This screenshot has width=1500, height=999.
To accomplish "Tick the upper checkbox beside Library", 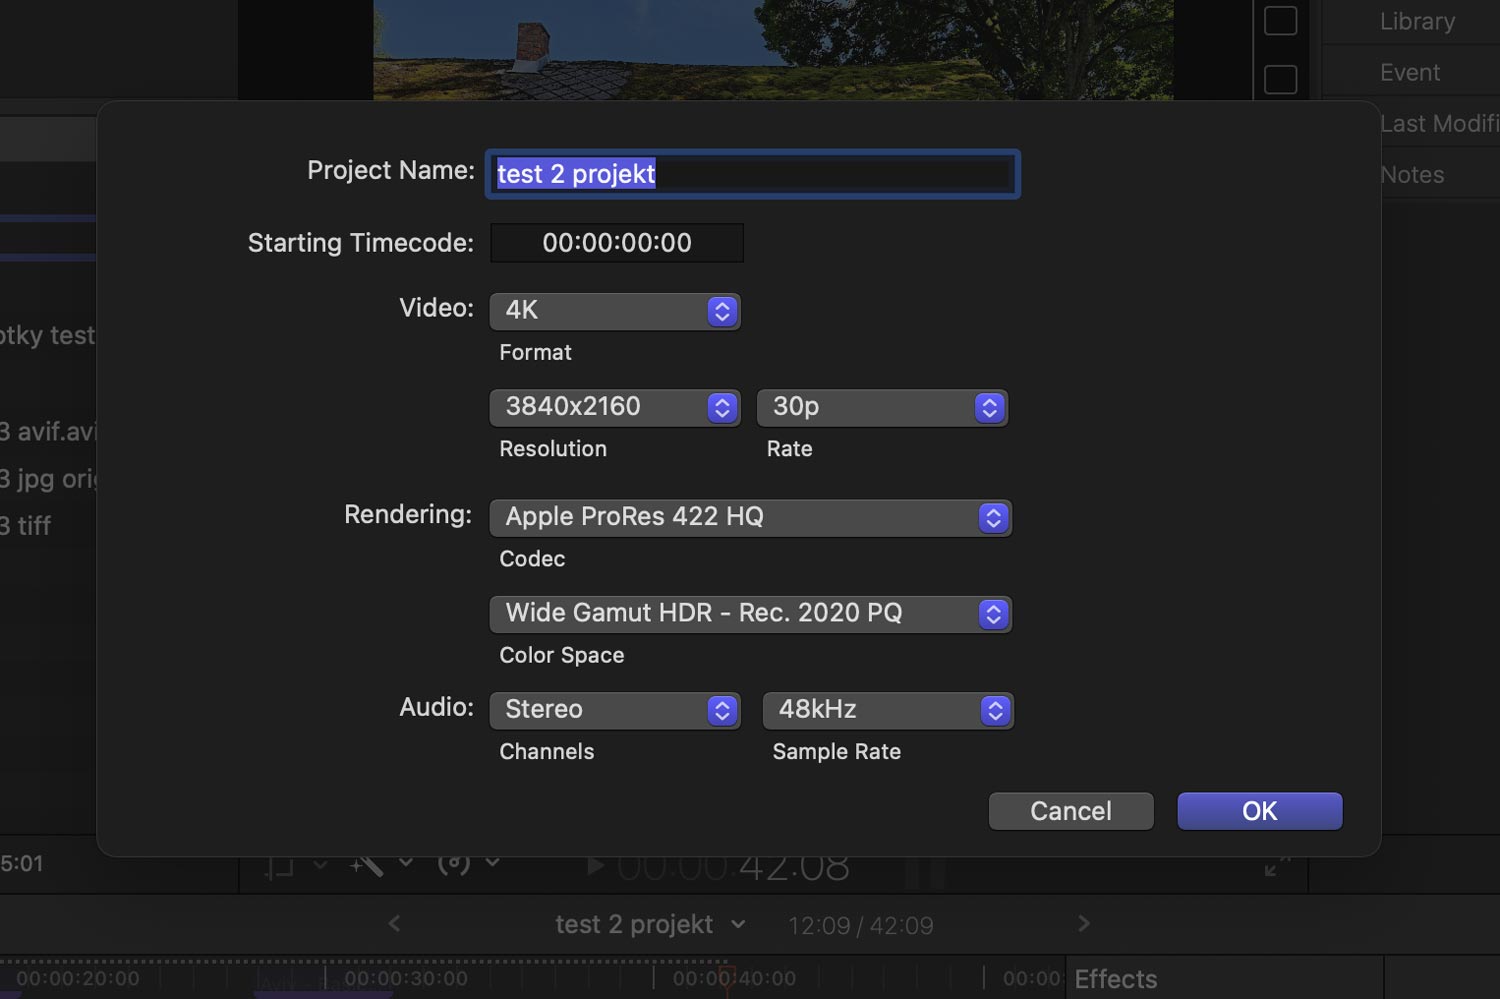I will [x=1280, y=21].
